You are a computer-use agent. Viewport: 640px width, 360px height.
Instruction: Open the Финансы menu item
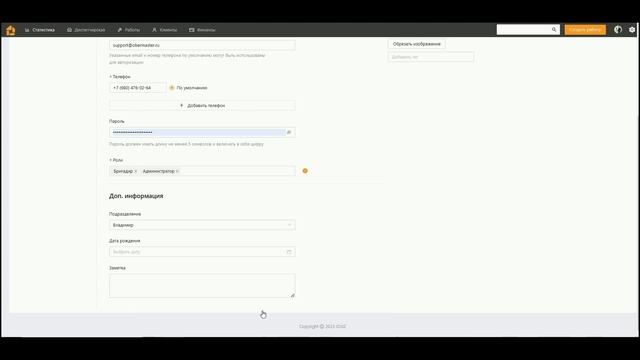tap(202, 30)
